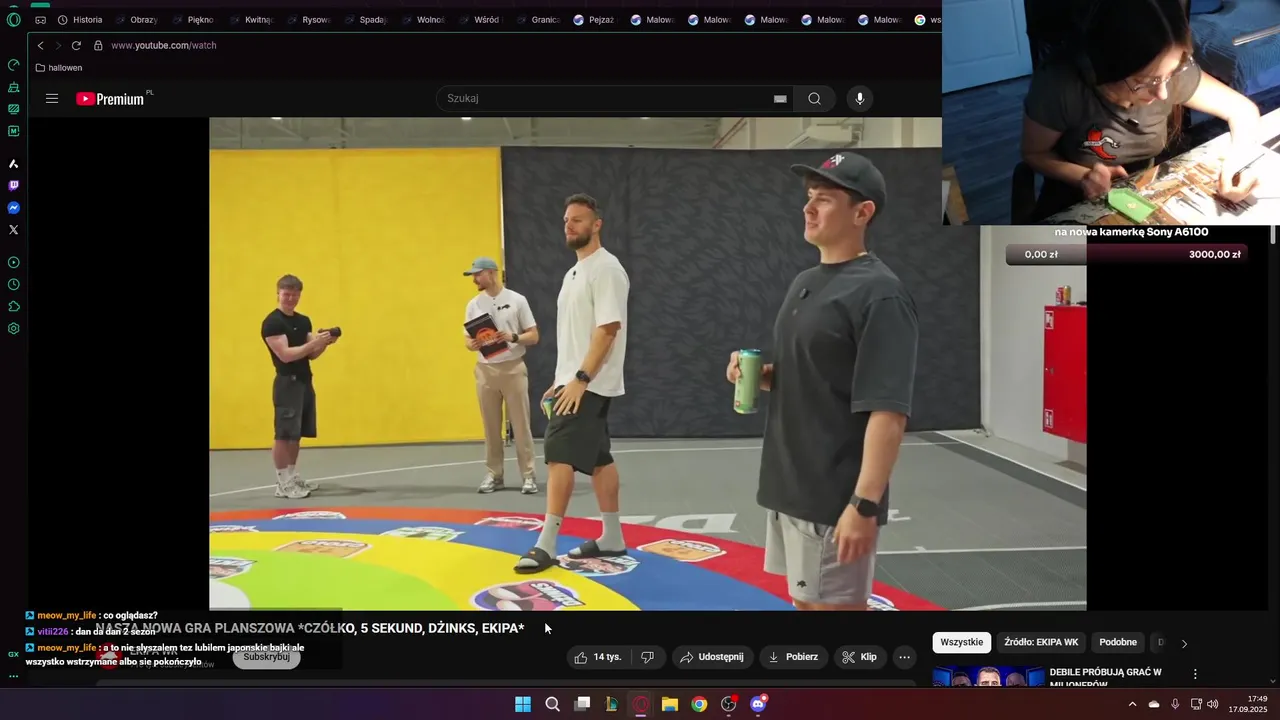This screenshot has width=1280, height=720.
Task: Share video via Udostępnij
Action: pyautogui.click(x=712, y=657)
